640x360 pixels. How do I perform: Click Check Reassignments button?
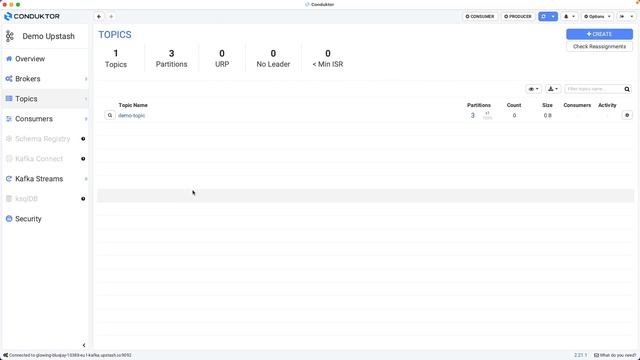click(599, 47)
